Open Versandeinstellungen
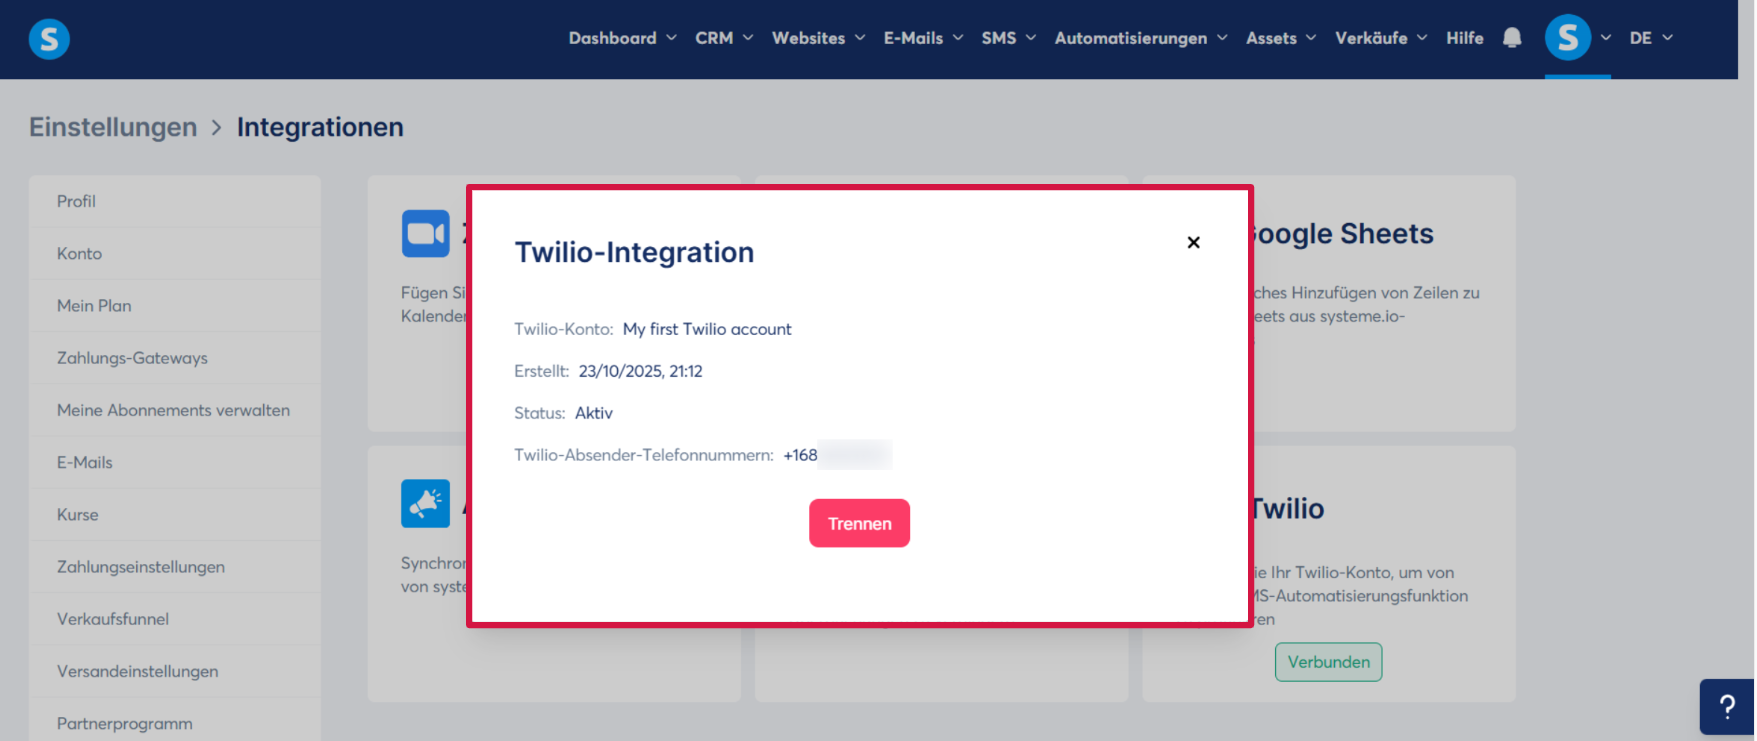The width and height of the screenshot is (1757, 741). (175, 671)
